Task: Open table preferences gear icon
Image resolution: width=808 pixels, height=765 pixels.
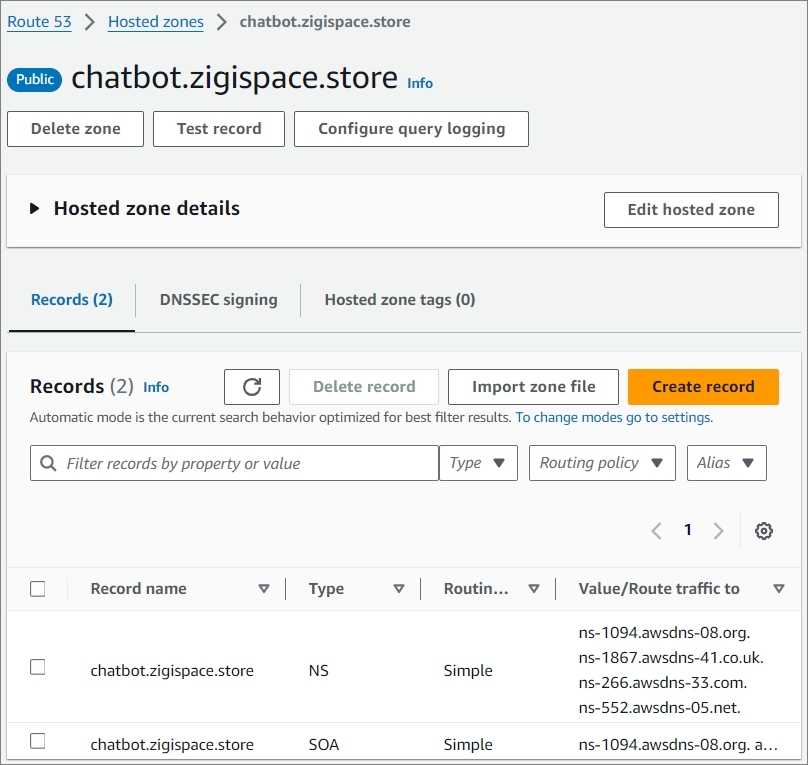Action: pos(764,531)
